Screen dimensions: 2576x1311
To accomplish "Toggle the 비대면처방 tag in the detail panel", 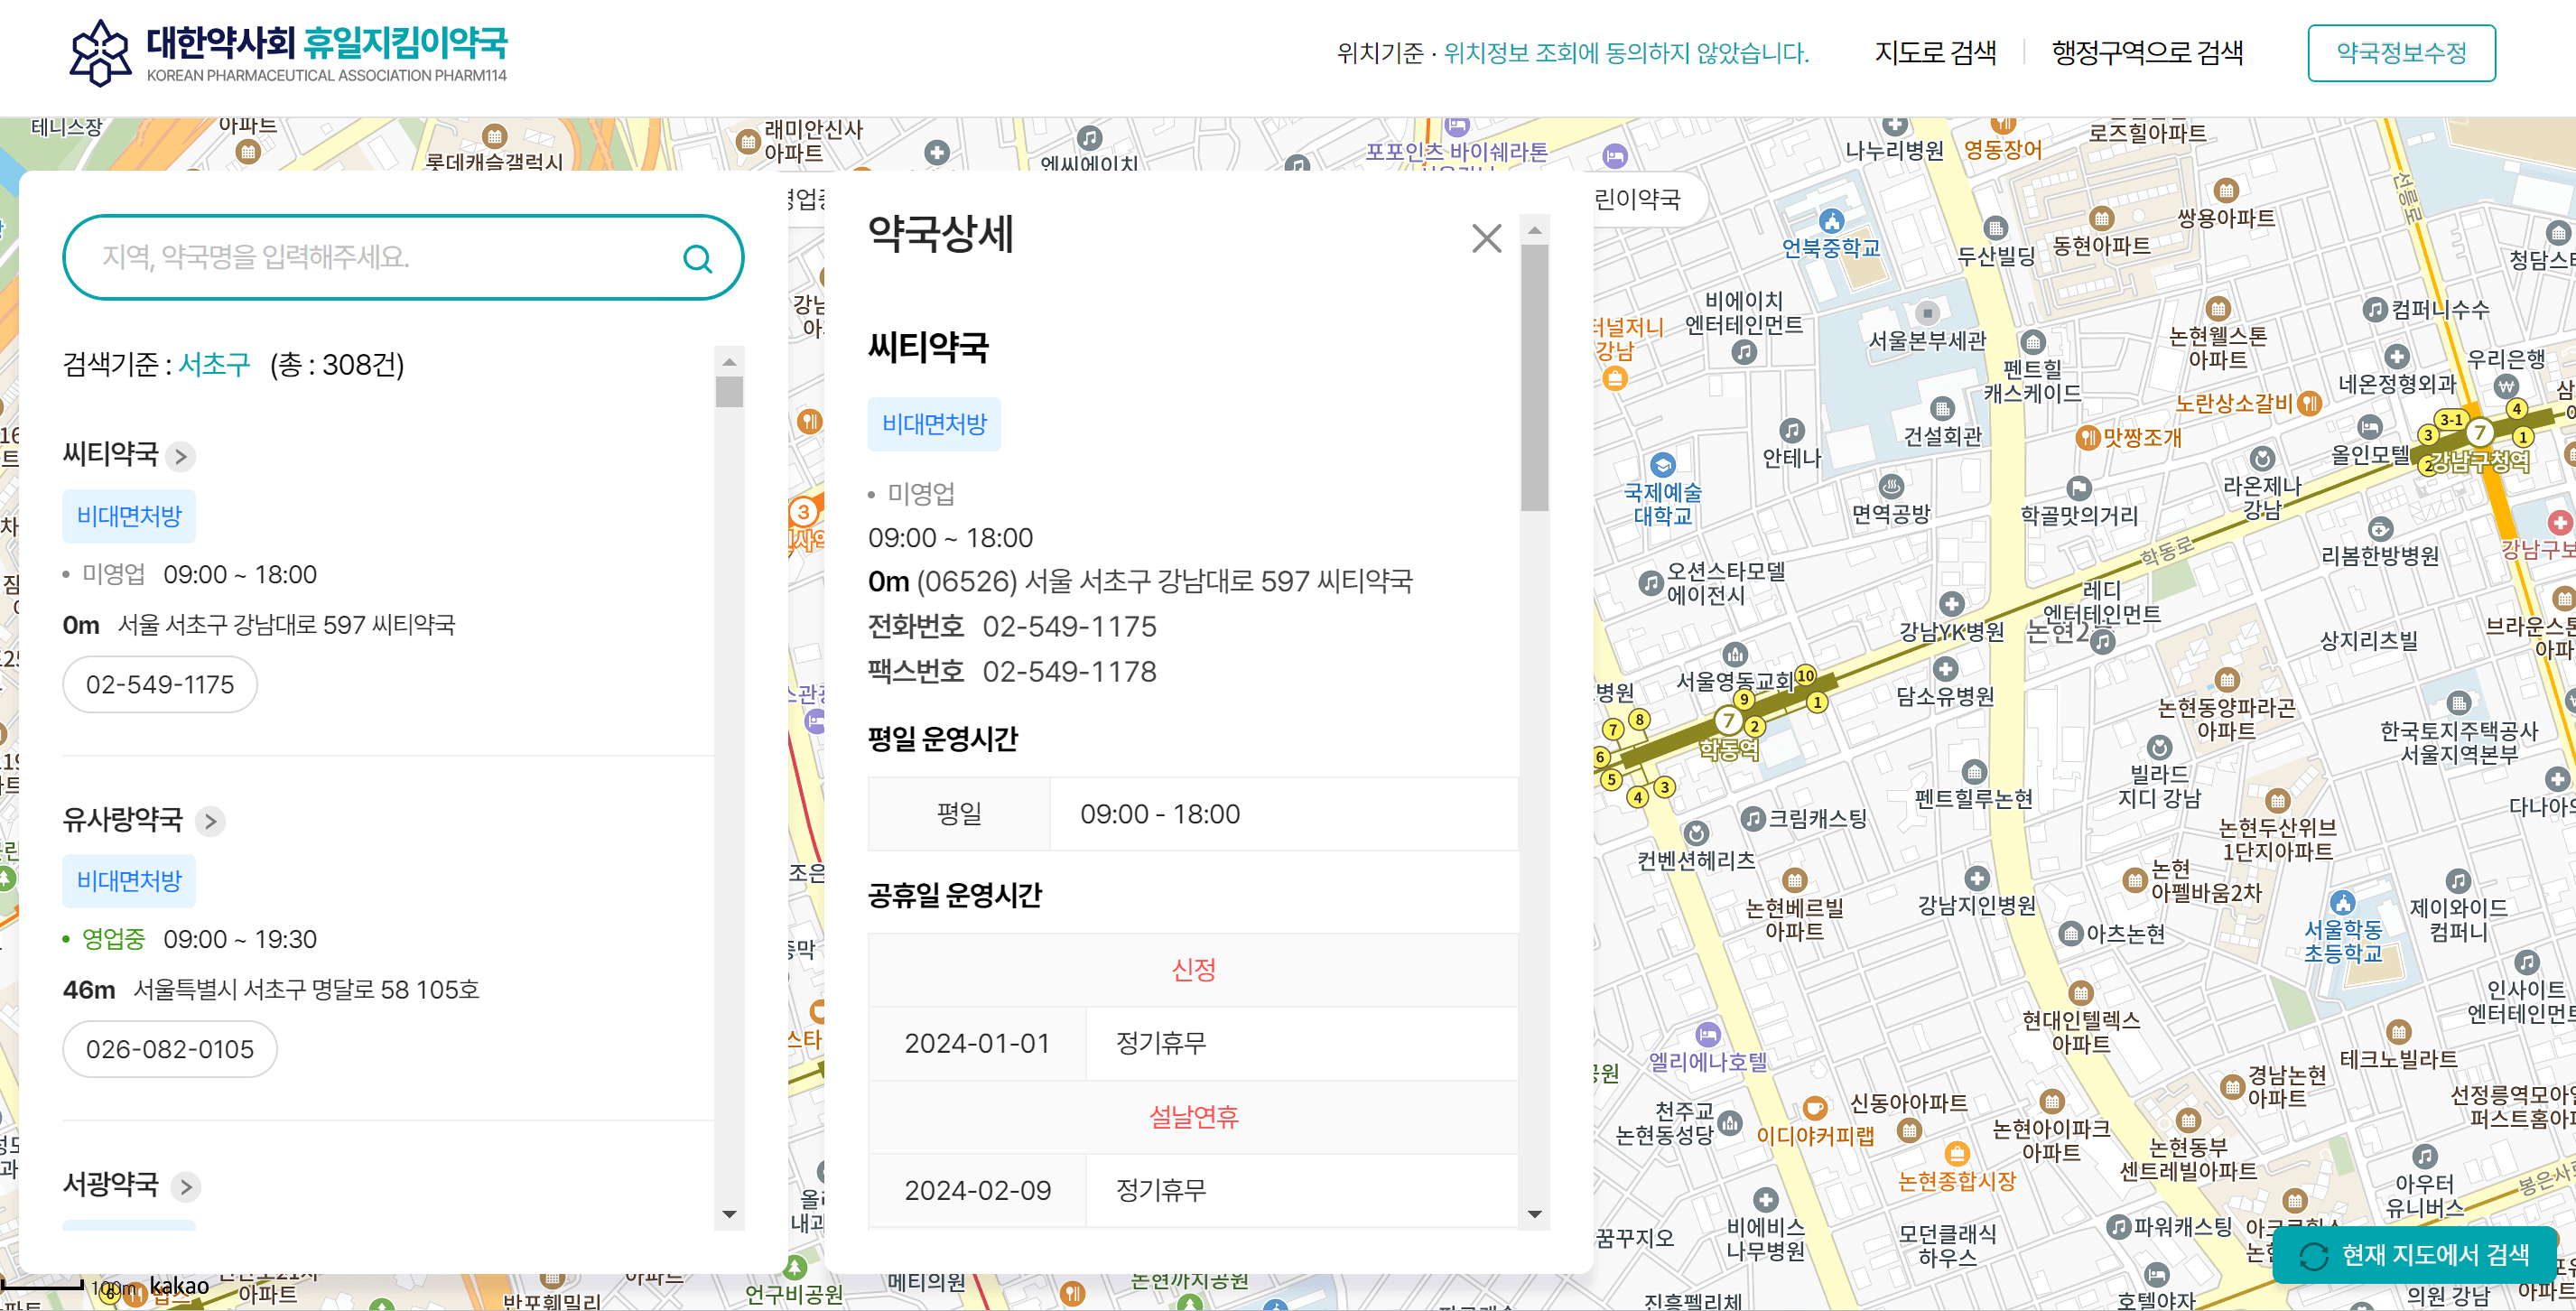I will click(934, 423).
